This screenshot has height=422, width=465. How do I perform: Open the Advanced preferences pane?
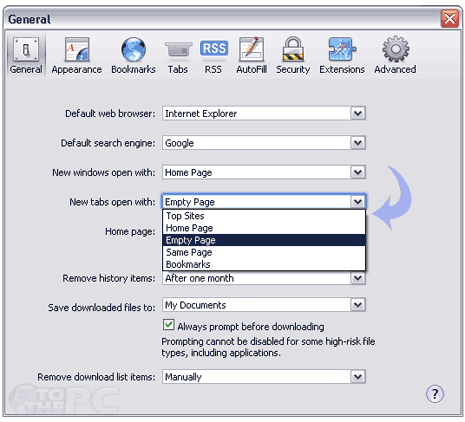click(x=395, y=55)
